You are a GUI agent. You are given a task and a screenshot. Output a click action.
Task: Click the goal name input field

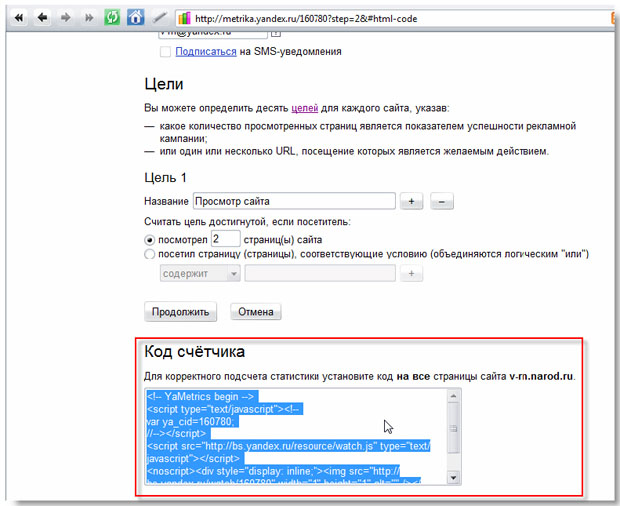click(x=293, y=202)
